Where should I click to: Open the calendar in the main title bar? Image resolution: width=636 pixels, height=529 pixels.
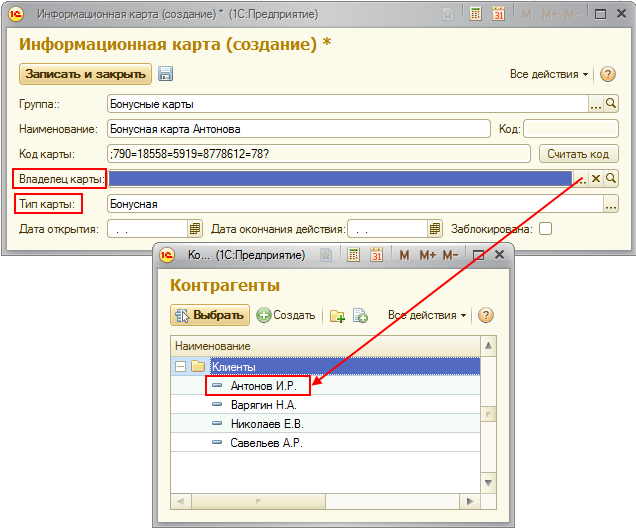tap(496, 15)
